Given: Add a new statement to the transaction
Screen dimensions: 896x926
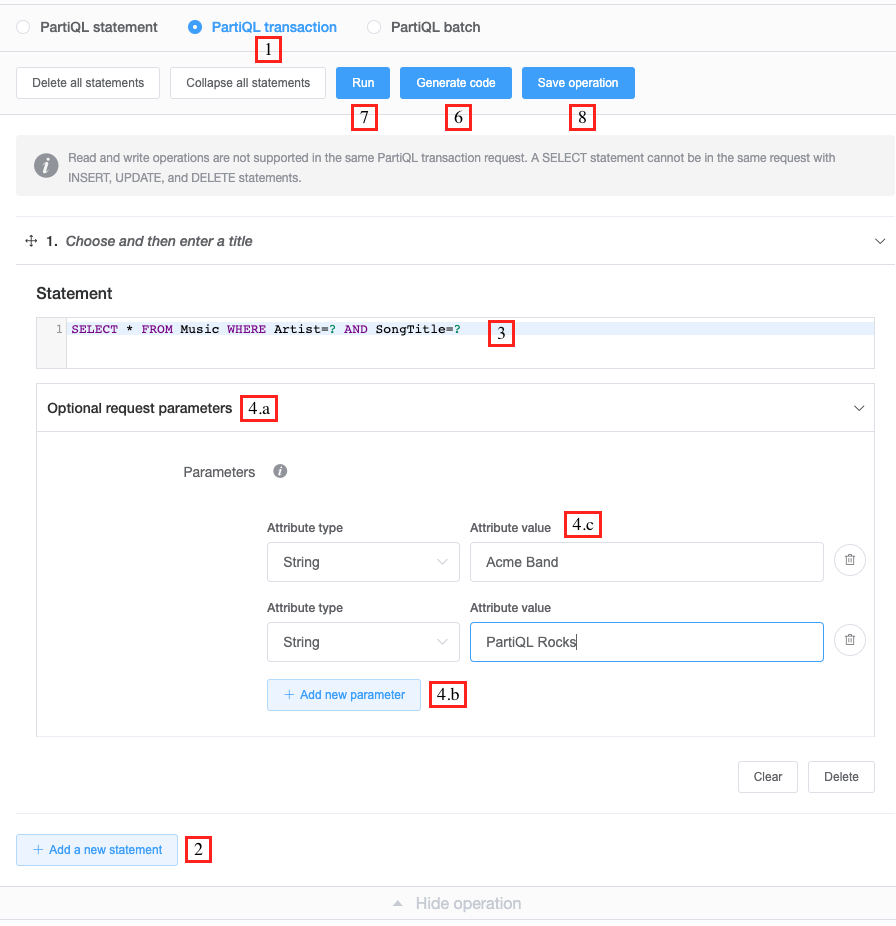Looking at the screenshot, I should point(97,850).
